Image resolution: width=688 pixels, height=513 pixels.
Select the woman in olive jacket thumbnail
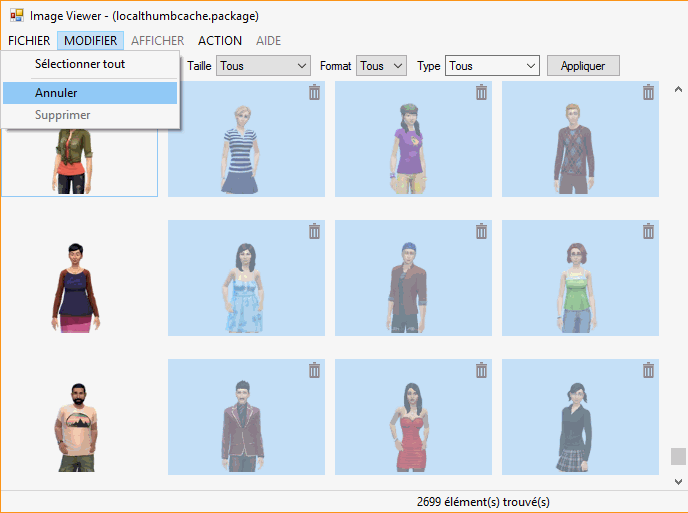(79, 163)
